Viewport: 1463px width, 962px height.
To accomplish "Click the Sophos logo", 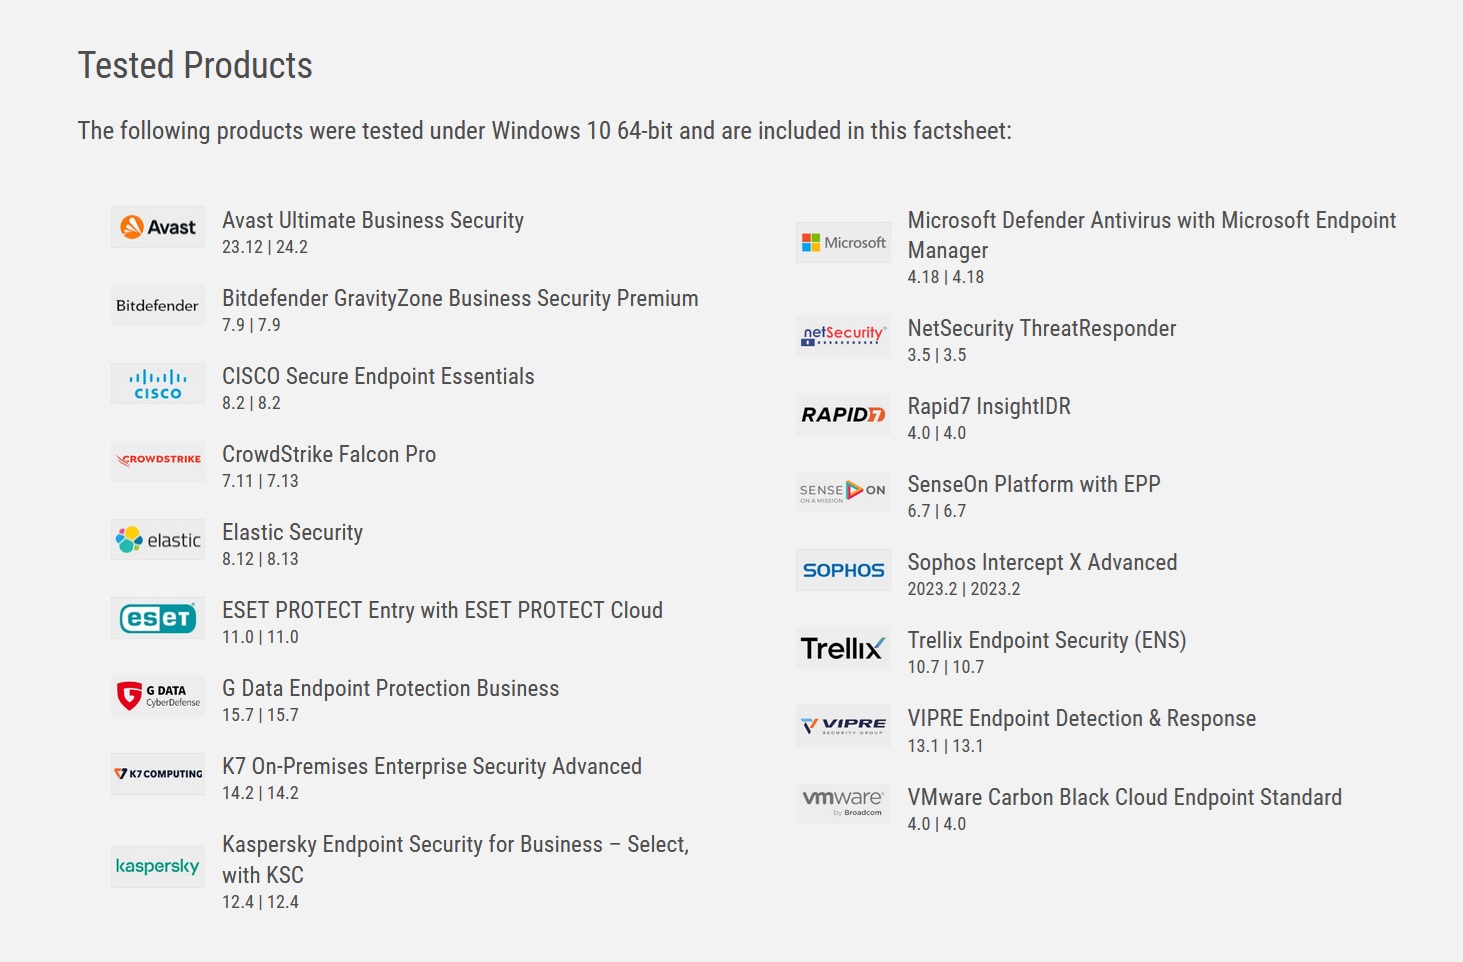I will click(x=843, y=569).
